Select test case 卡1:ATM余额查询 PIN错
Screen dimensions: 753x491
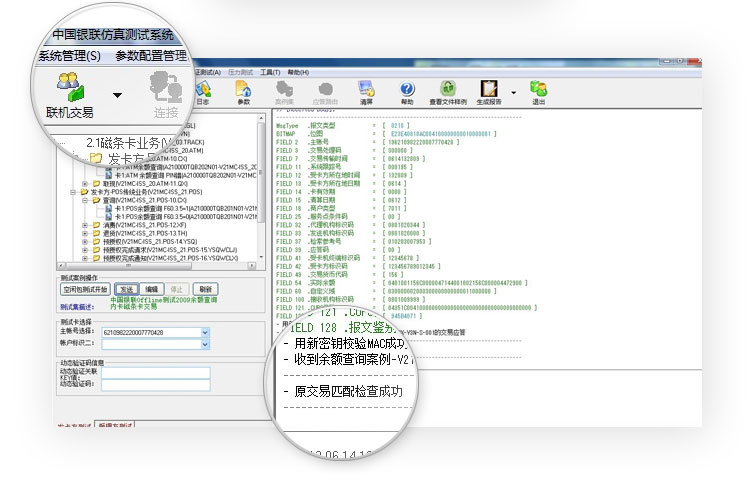(185, 175)
